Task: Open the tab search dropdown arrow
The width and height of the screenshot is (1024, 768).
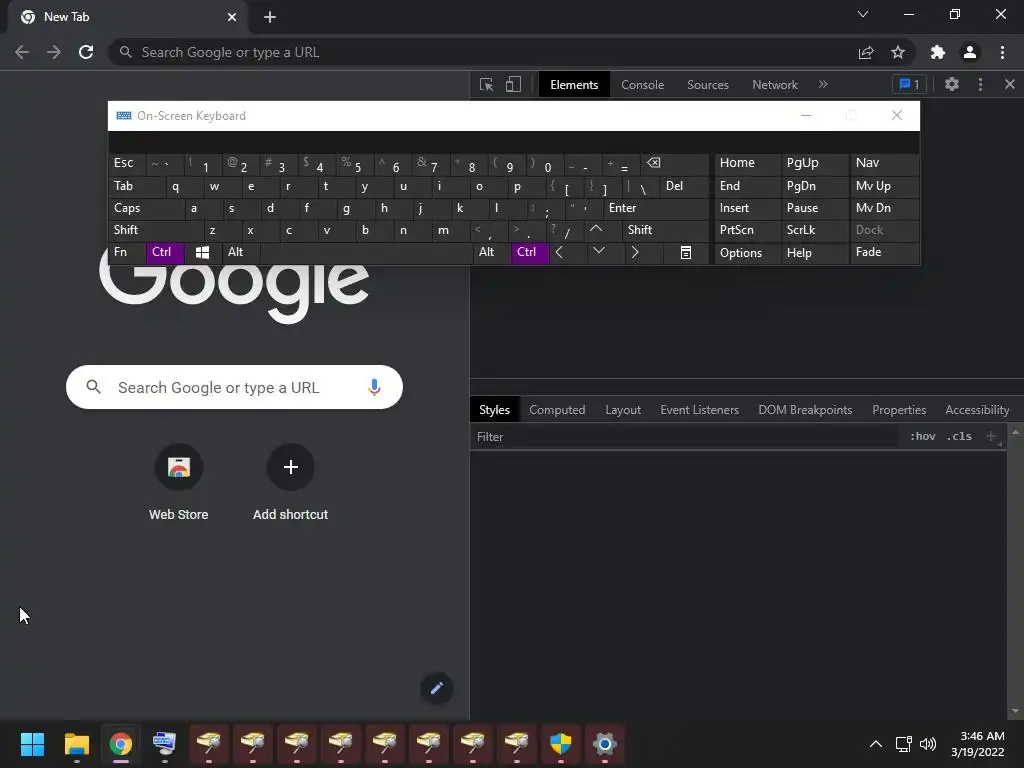Action: tap(863, 14)
